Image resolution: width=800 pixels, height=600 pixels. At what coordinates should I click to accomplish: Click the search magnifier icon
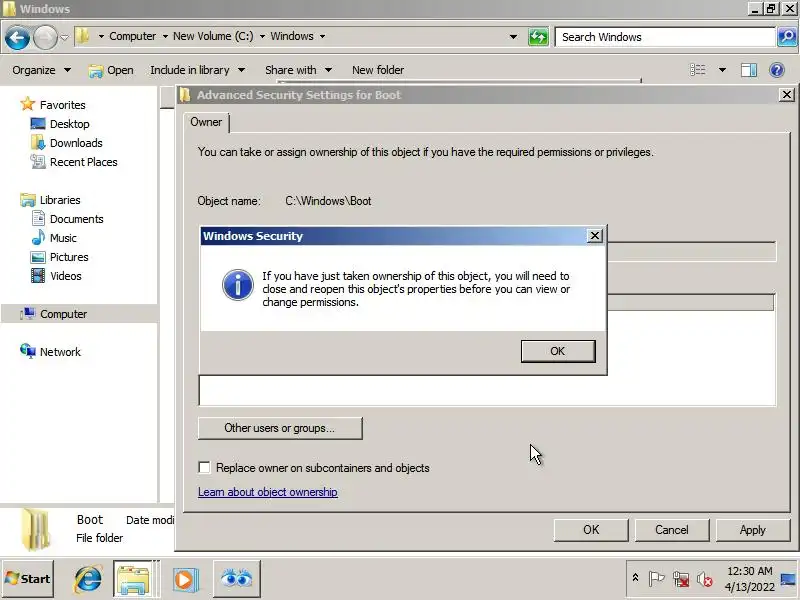(787, 37)
